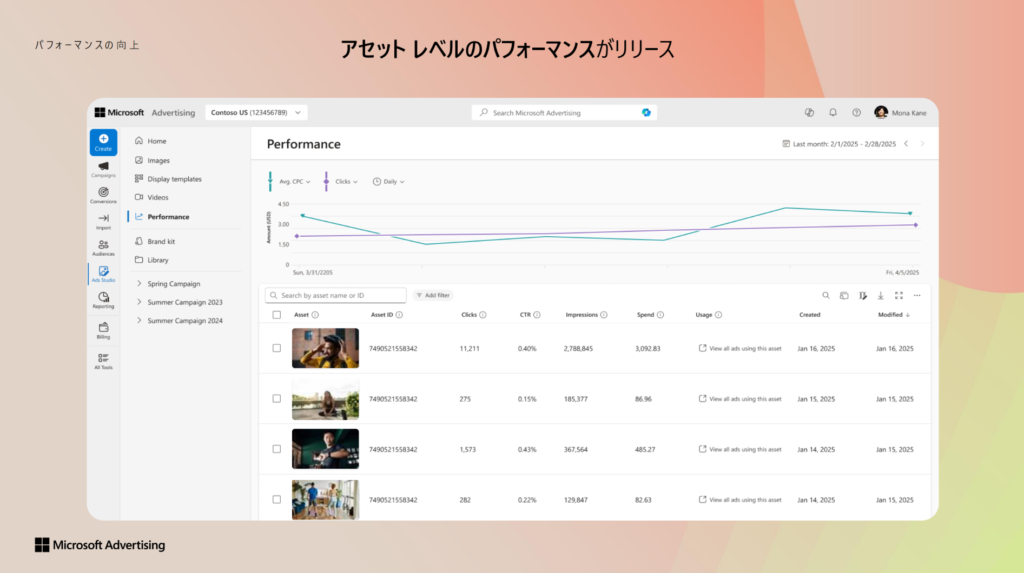Screen dimensions: 1024x573
Task: Check the row with 282 clicks
Action: click(x=277, y=499)
